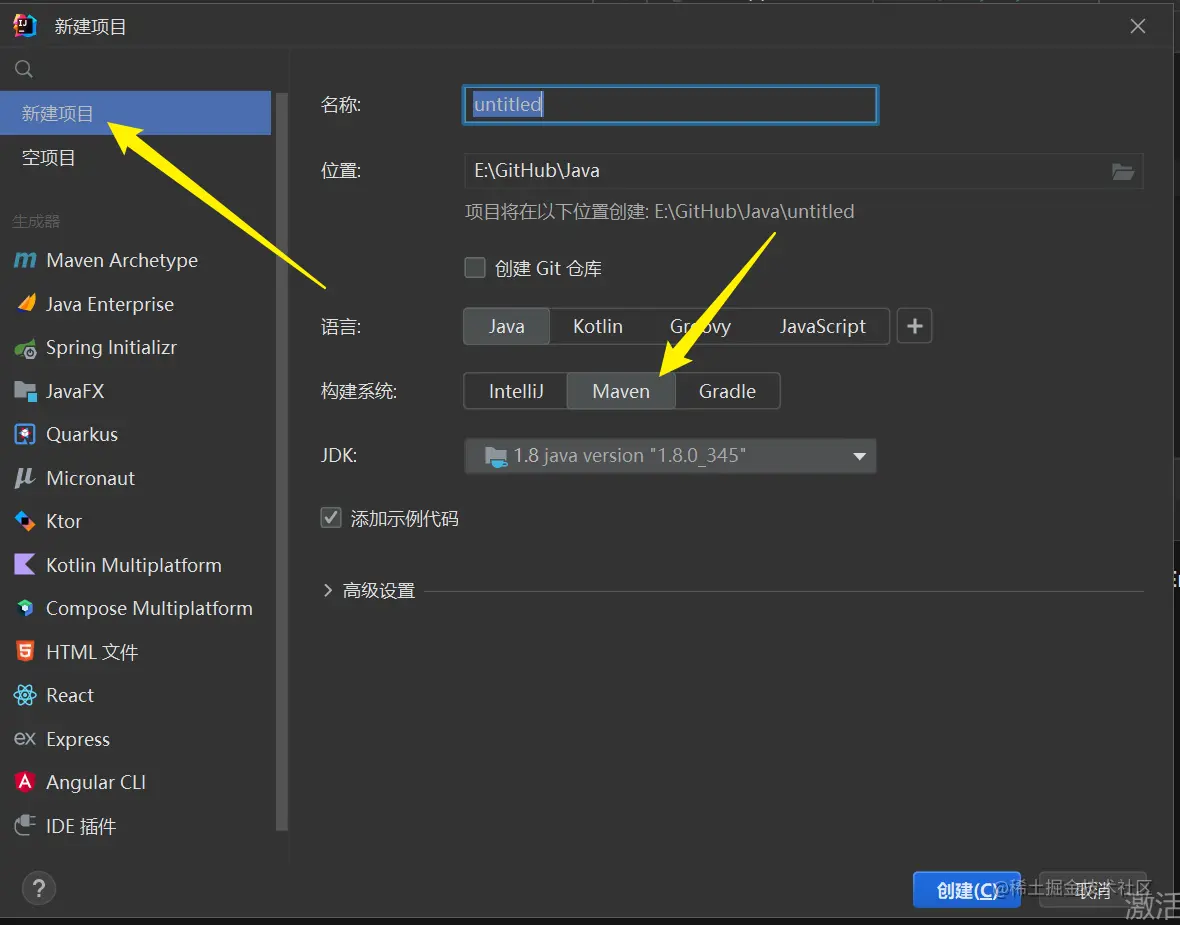Click the Ktor icon
Screen dimensions: 1180x925
coord(25,522)
